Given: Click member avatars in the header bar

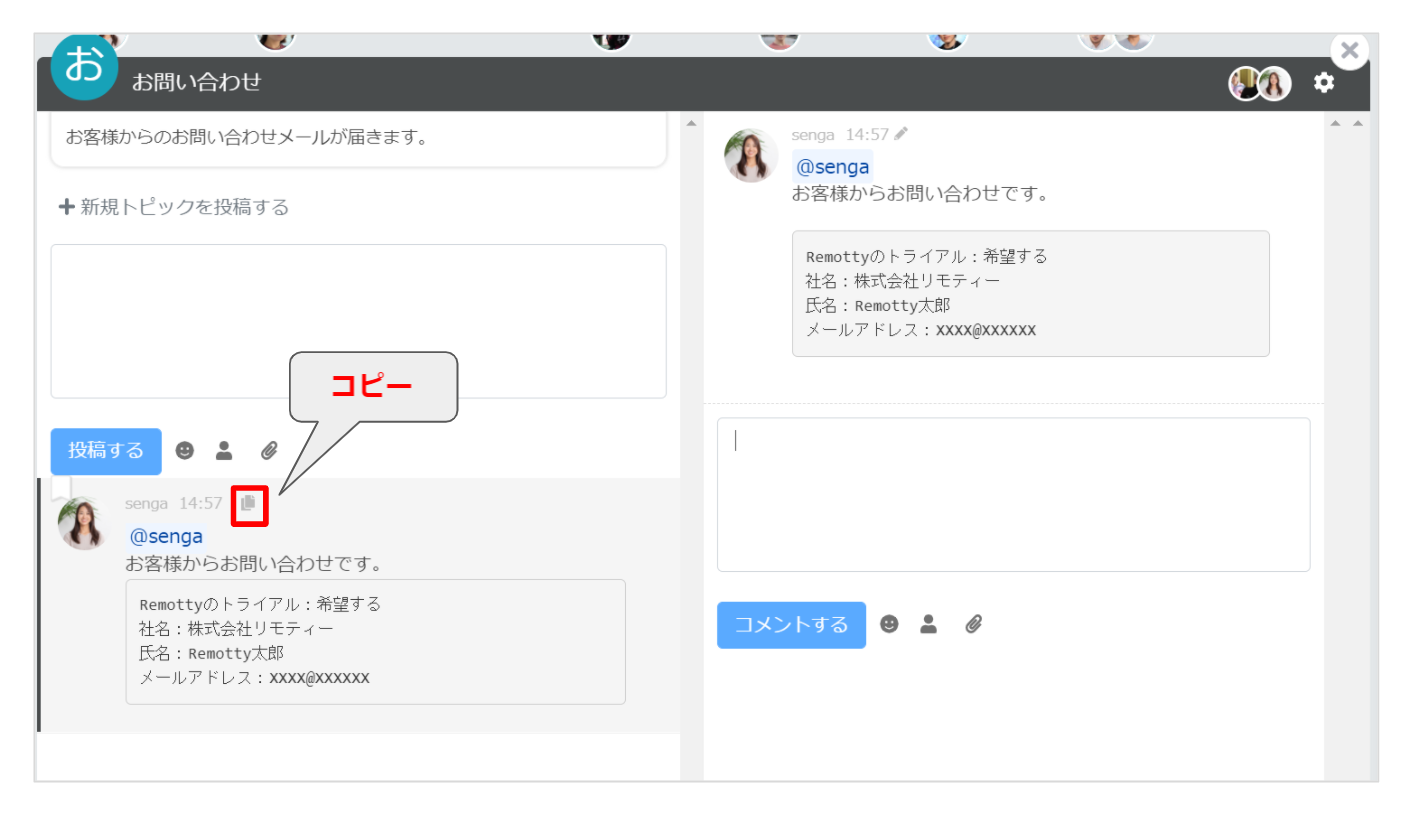Looking at the screenshot, I should (x=1260, y=84).
